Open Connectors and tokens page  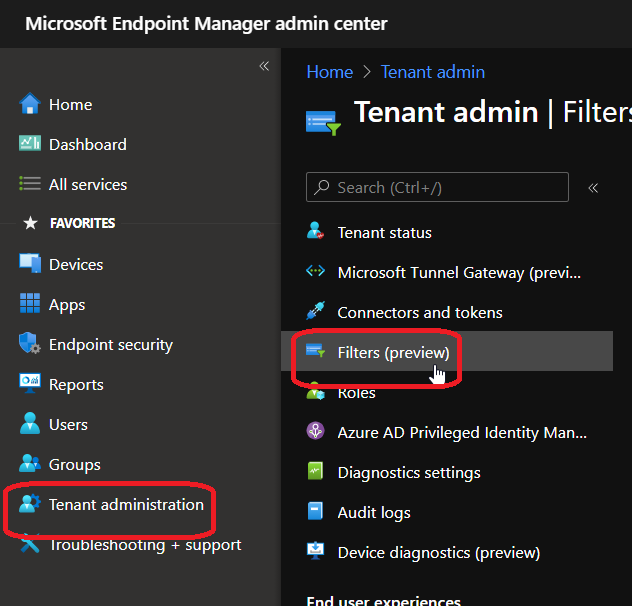pyautogui.click(x=420, y=312)
